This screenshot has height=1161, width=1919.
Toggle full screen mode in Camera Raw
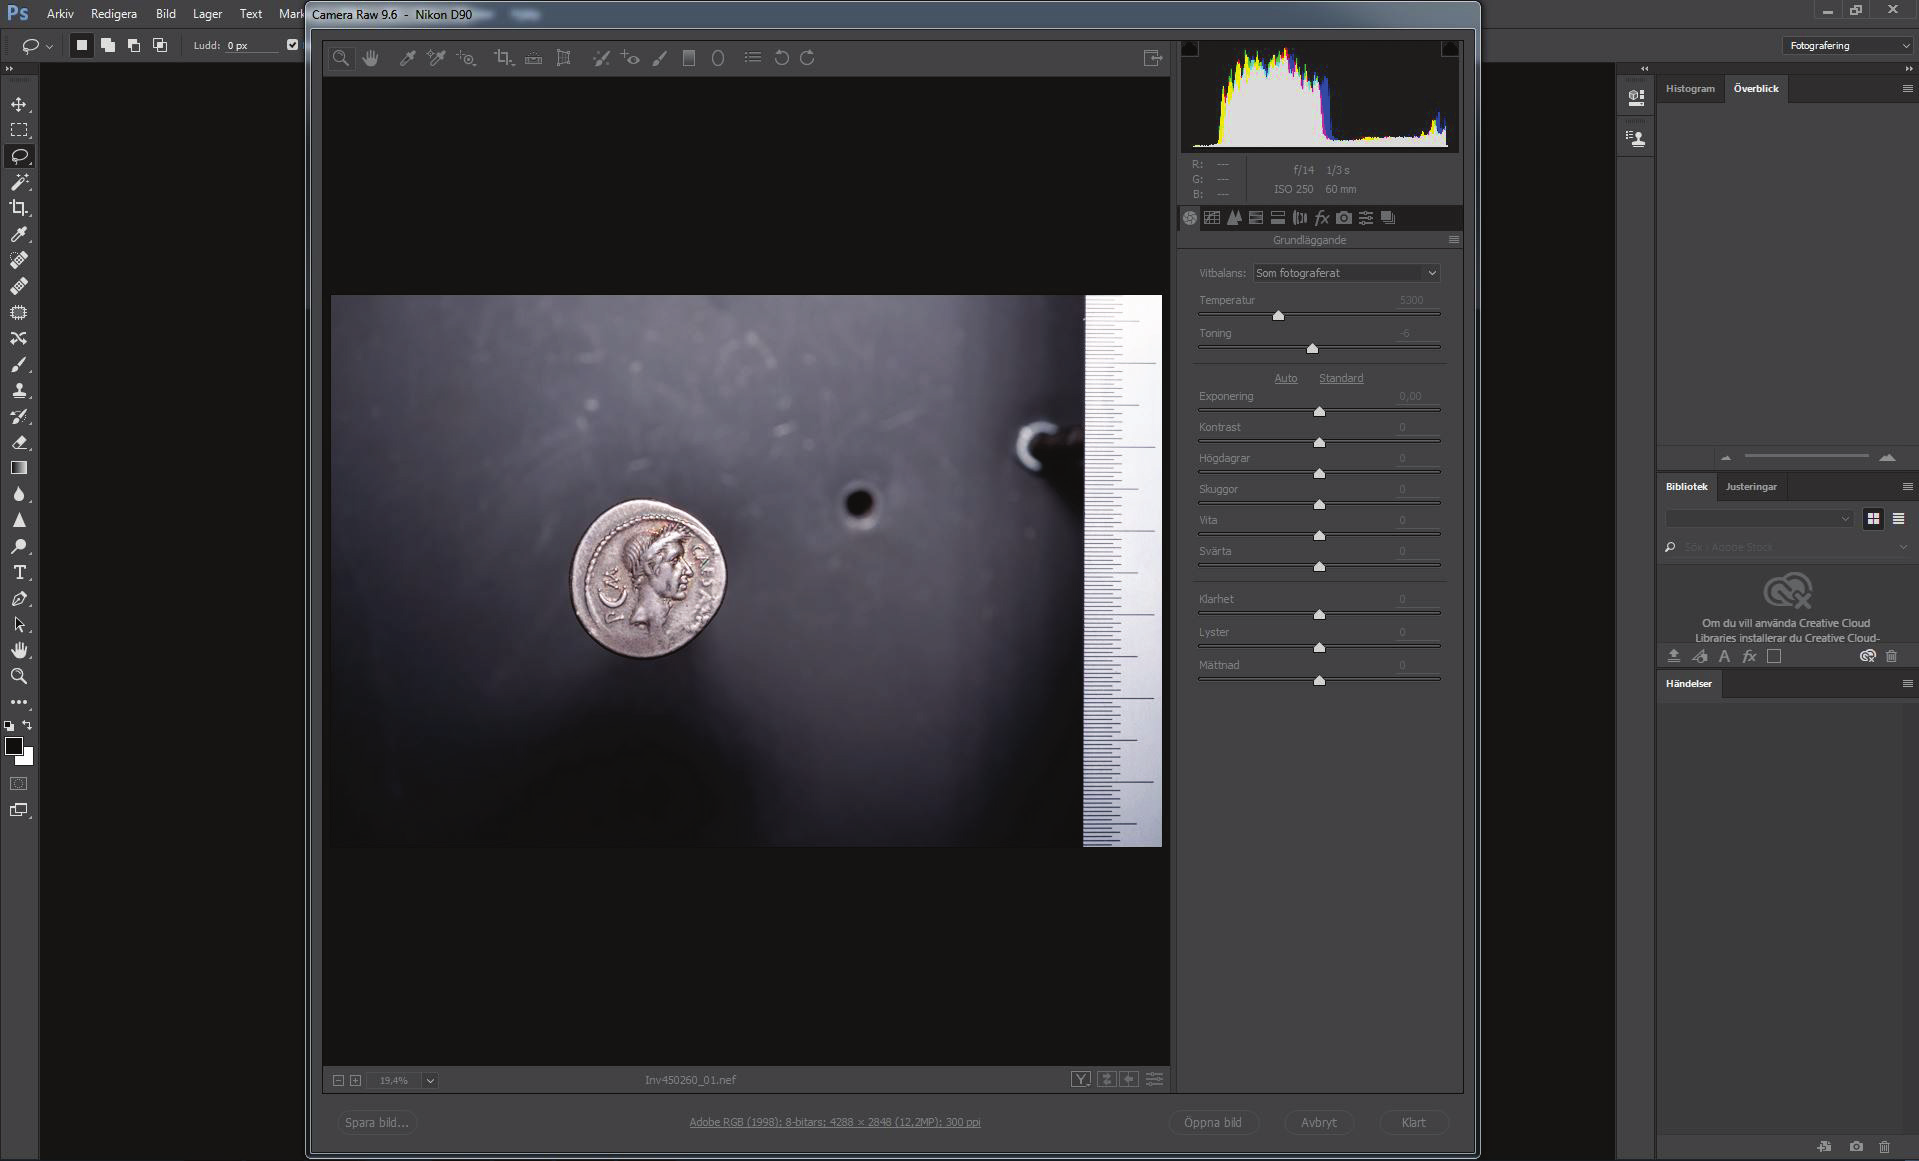1153,58
